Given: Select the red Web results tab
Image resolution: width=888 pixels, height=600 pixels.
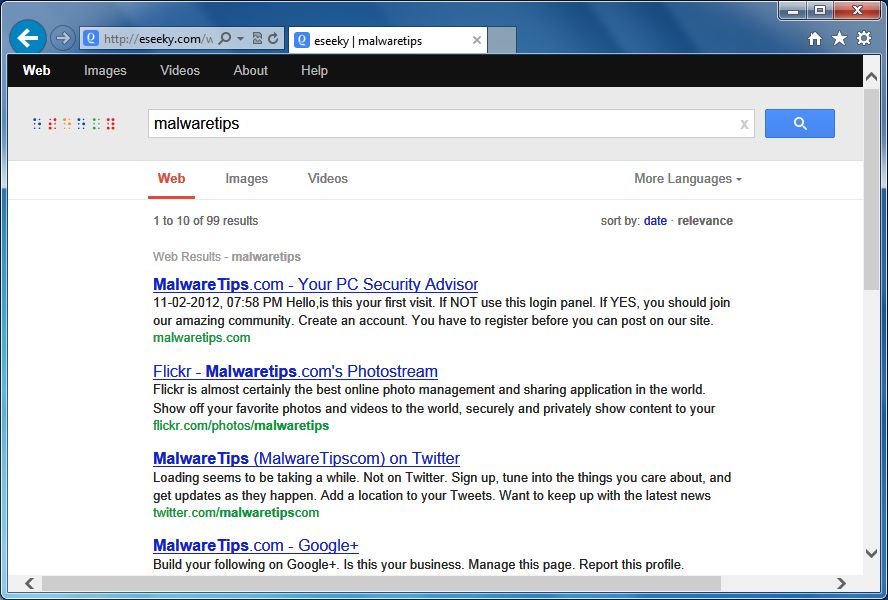Looking at the screenshot, I should (171, 178).
